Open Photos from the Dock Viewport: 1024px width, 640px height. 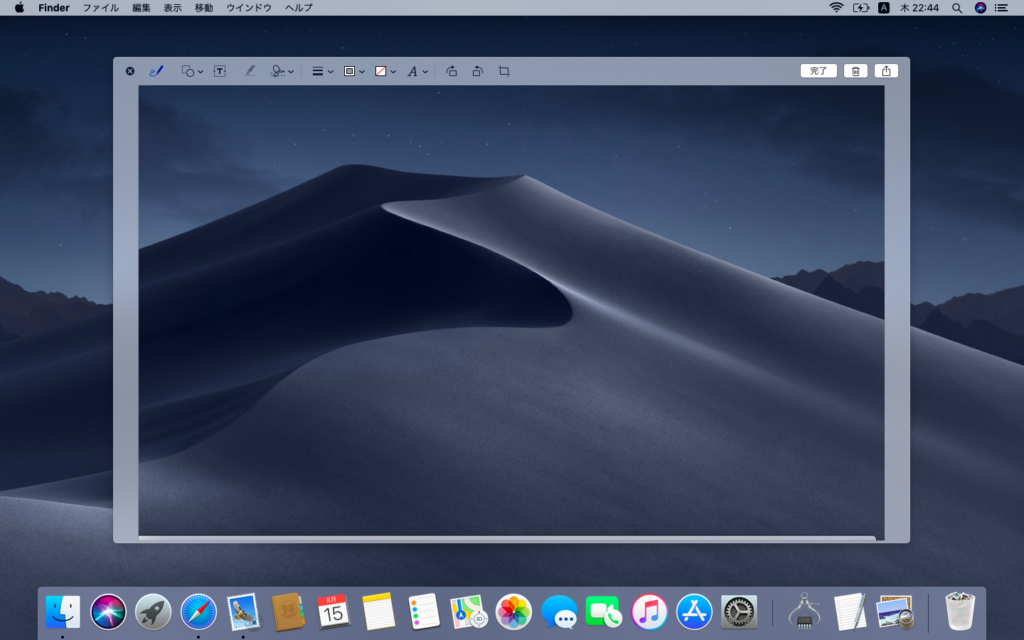pos(513,612)
